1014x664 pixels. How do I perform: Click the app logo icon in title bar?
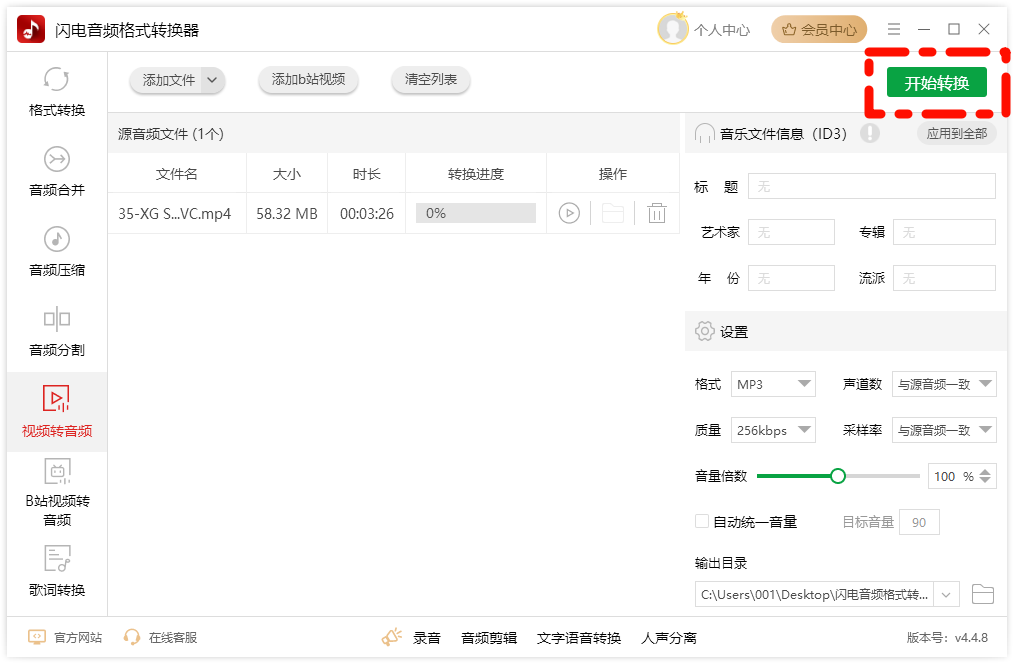[30, 30]
